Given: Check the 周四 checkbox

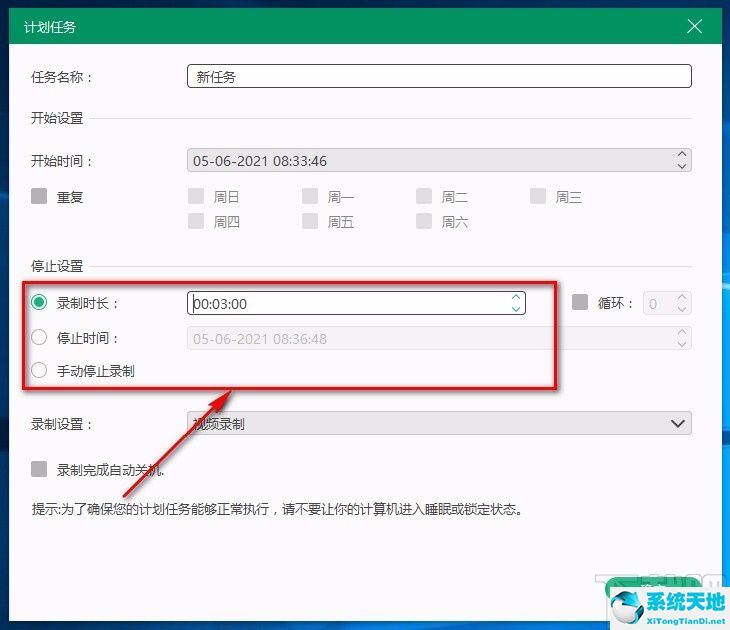Looking at the screenshot, I should (x=196, y=221).
